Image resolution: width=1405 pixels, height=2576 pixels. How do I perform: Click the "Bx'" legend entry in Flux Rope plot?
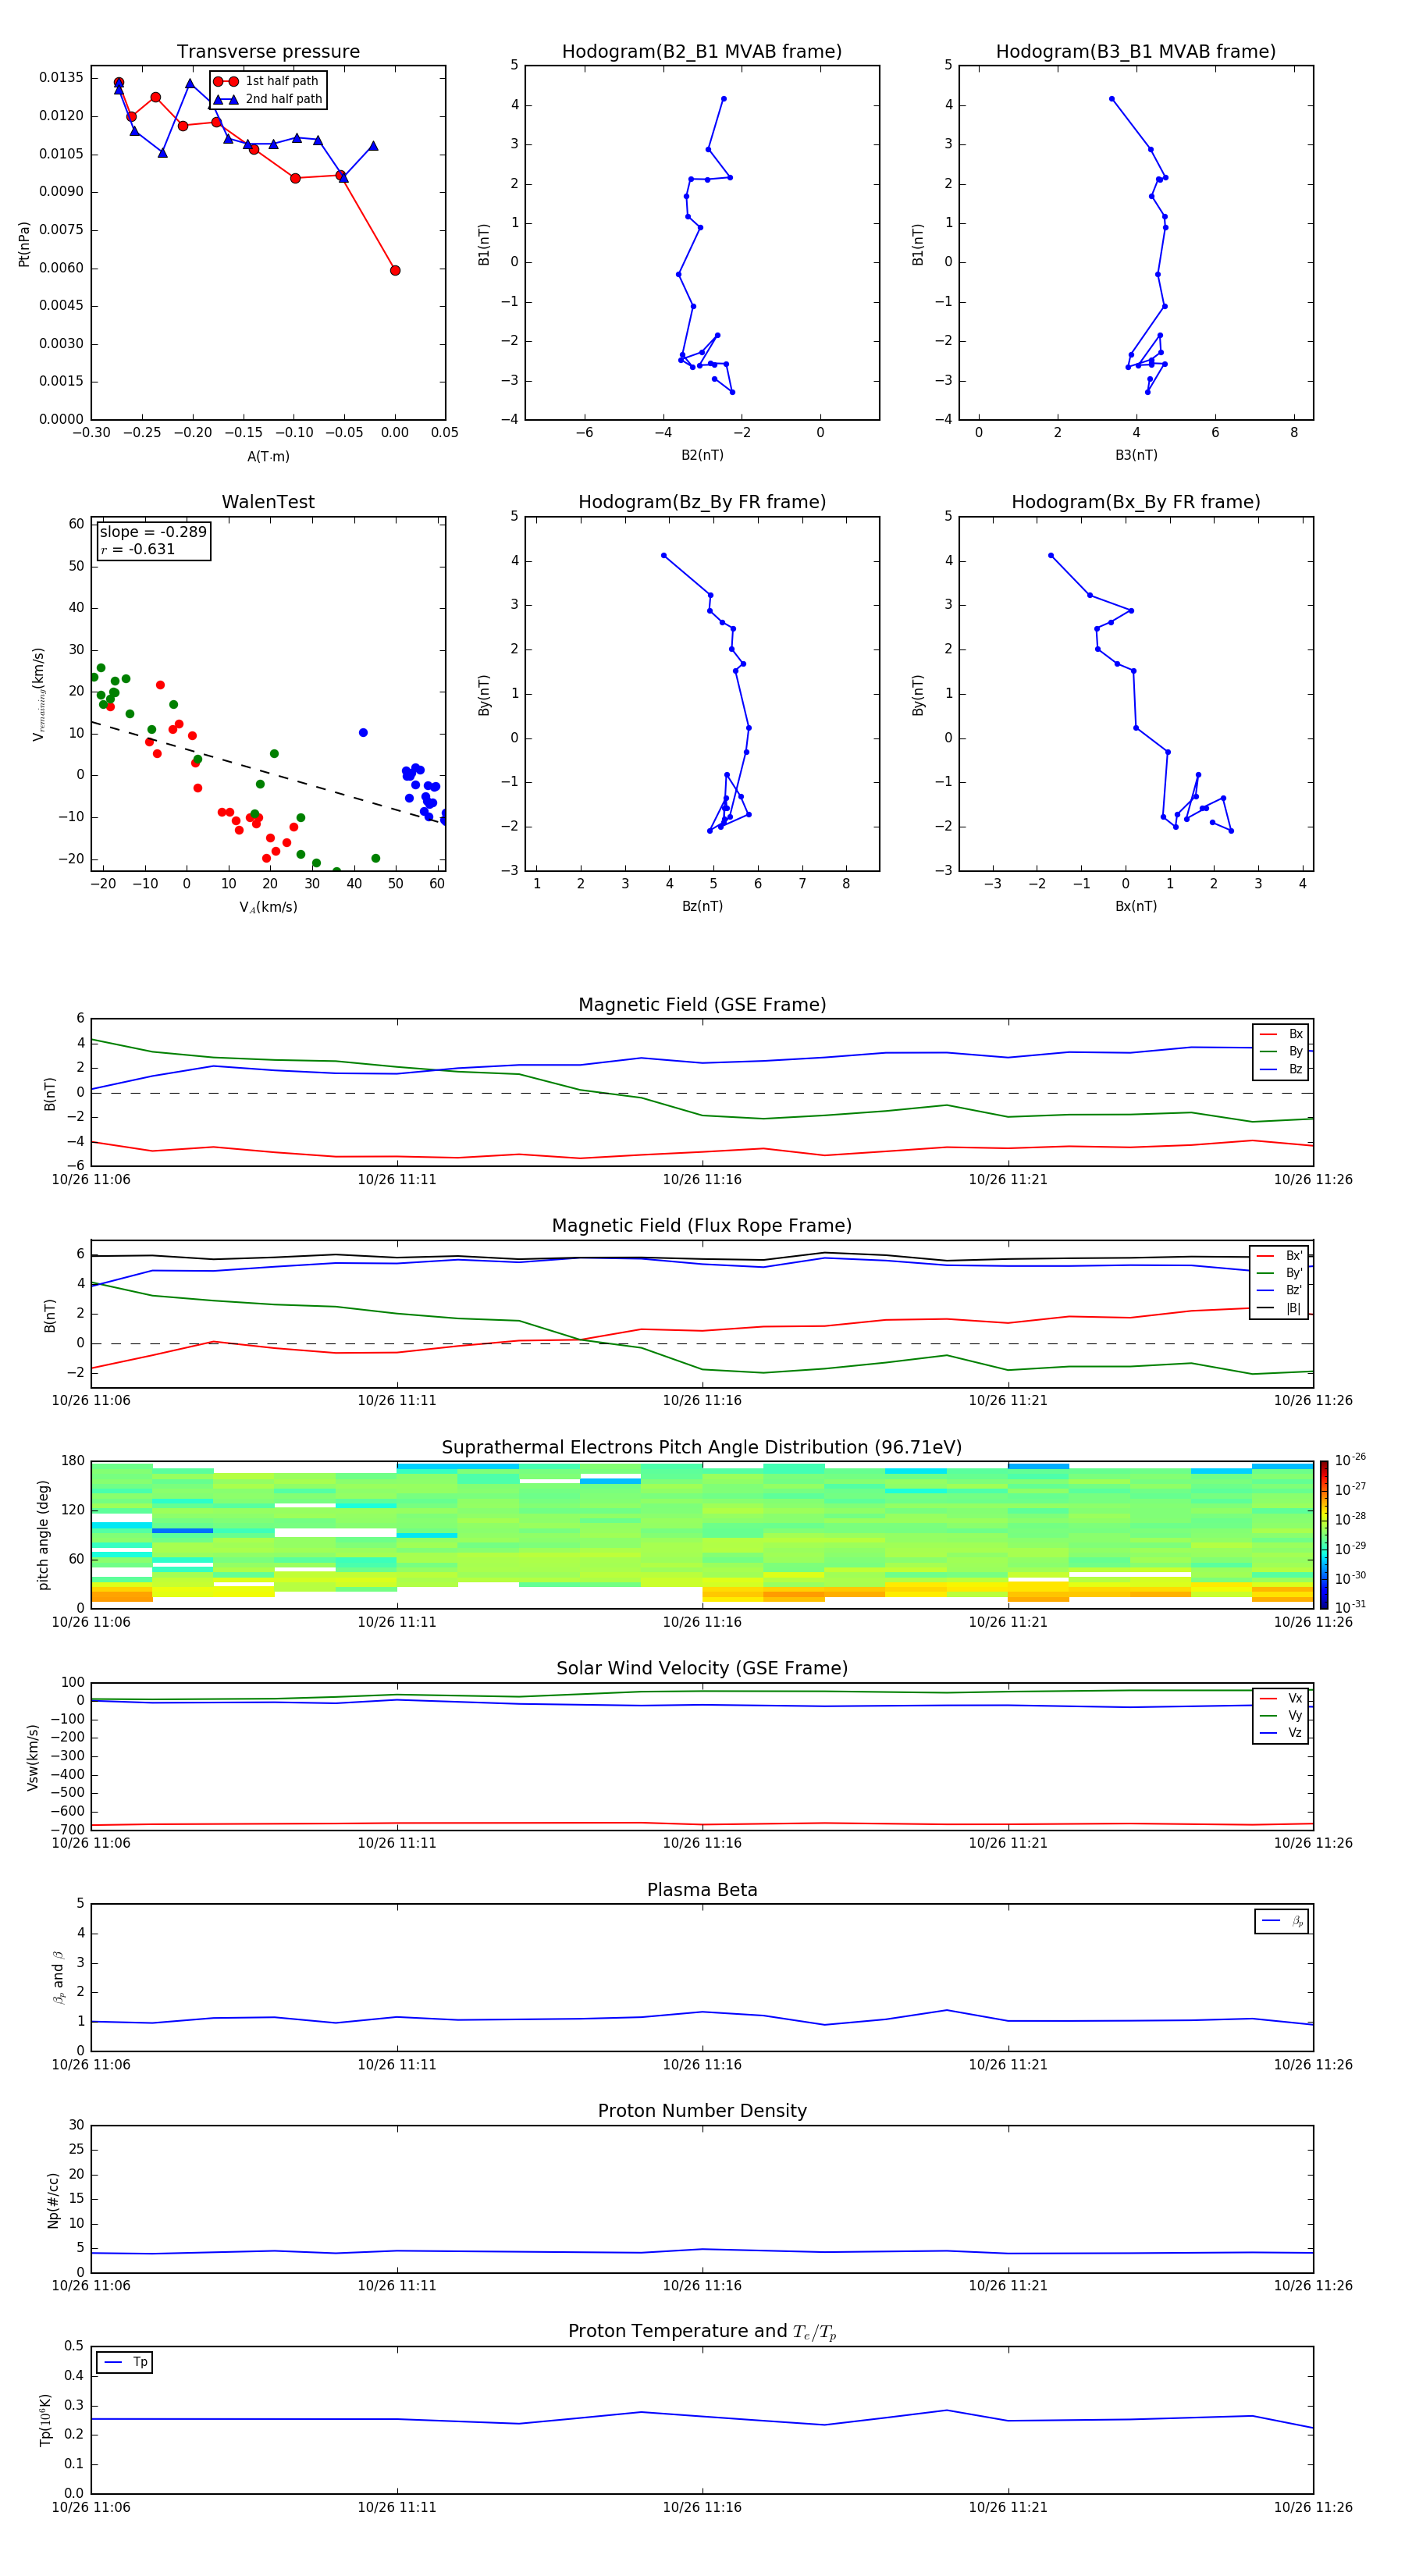(x=1280, y=1256)
